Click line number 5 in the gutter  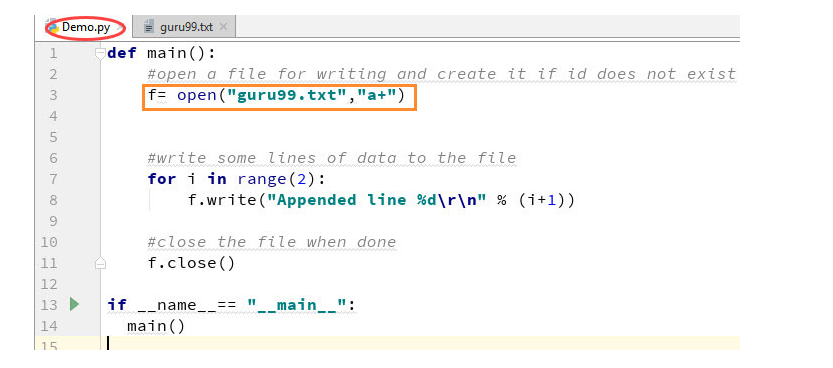(53, 137)
